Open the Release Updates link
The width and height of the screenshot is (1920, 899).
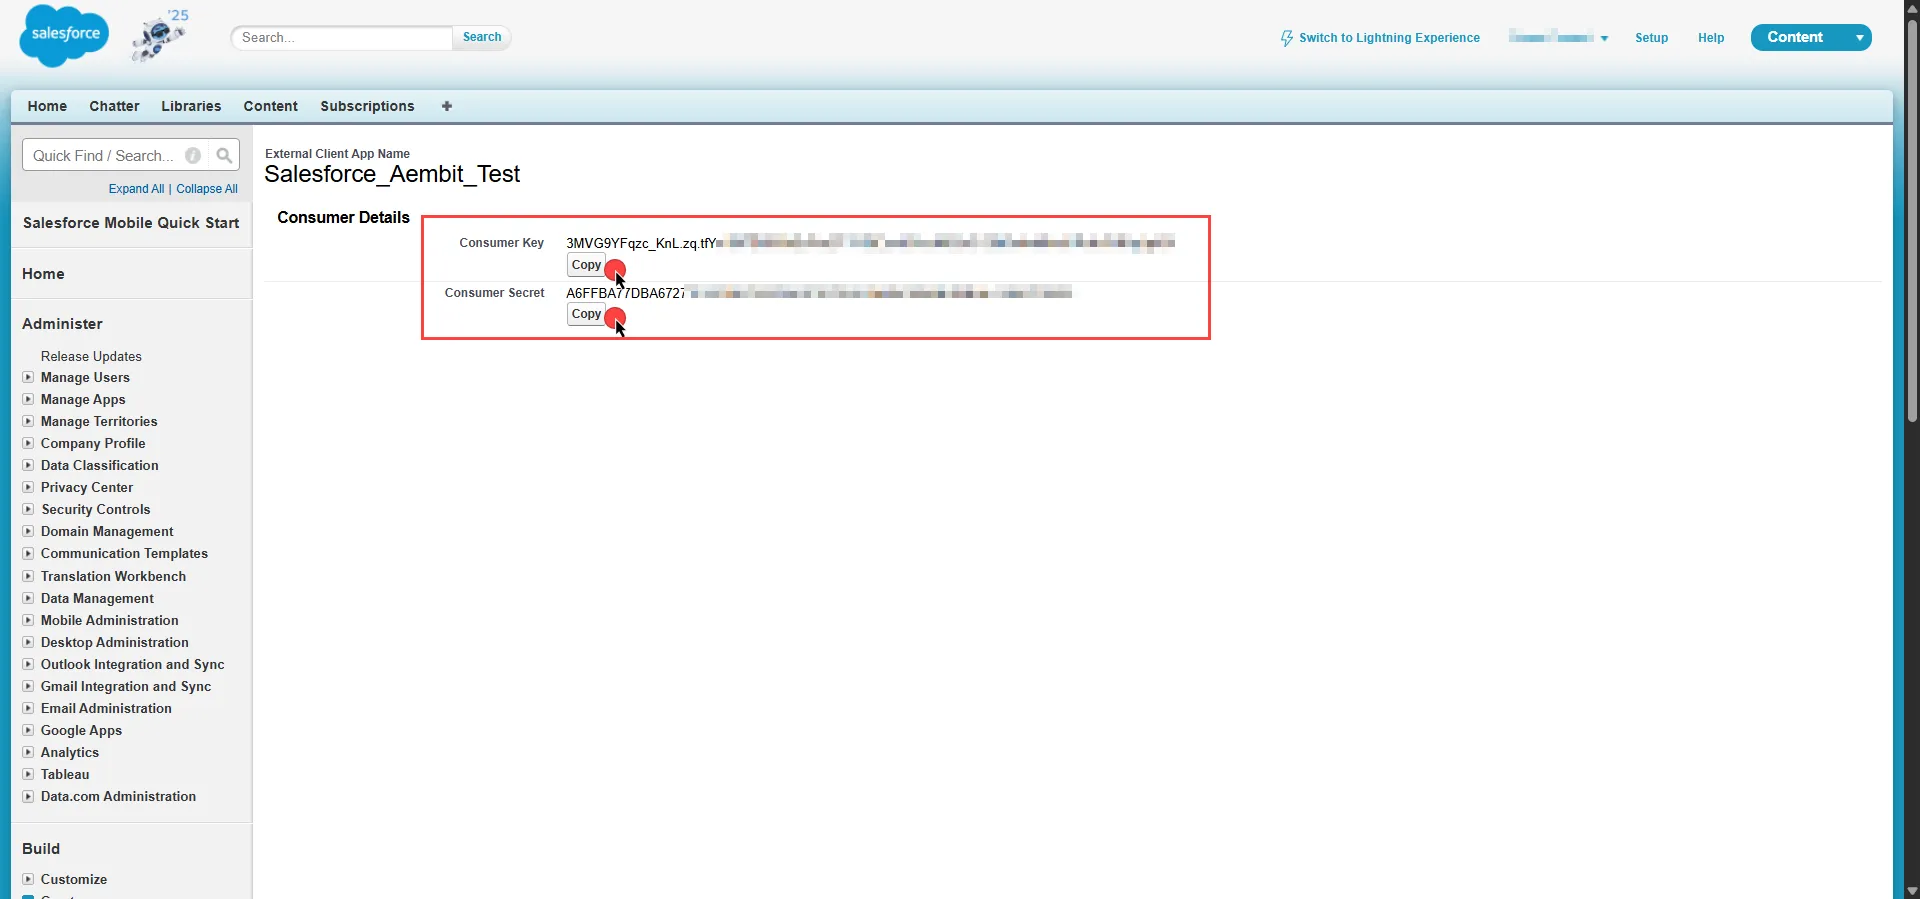tap(91, 356)
